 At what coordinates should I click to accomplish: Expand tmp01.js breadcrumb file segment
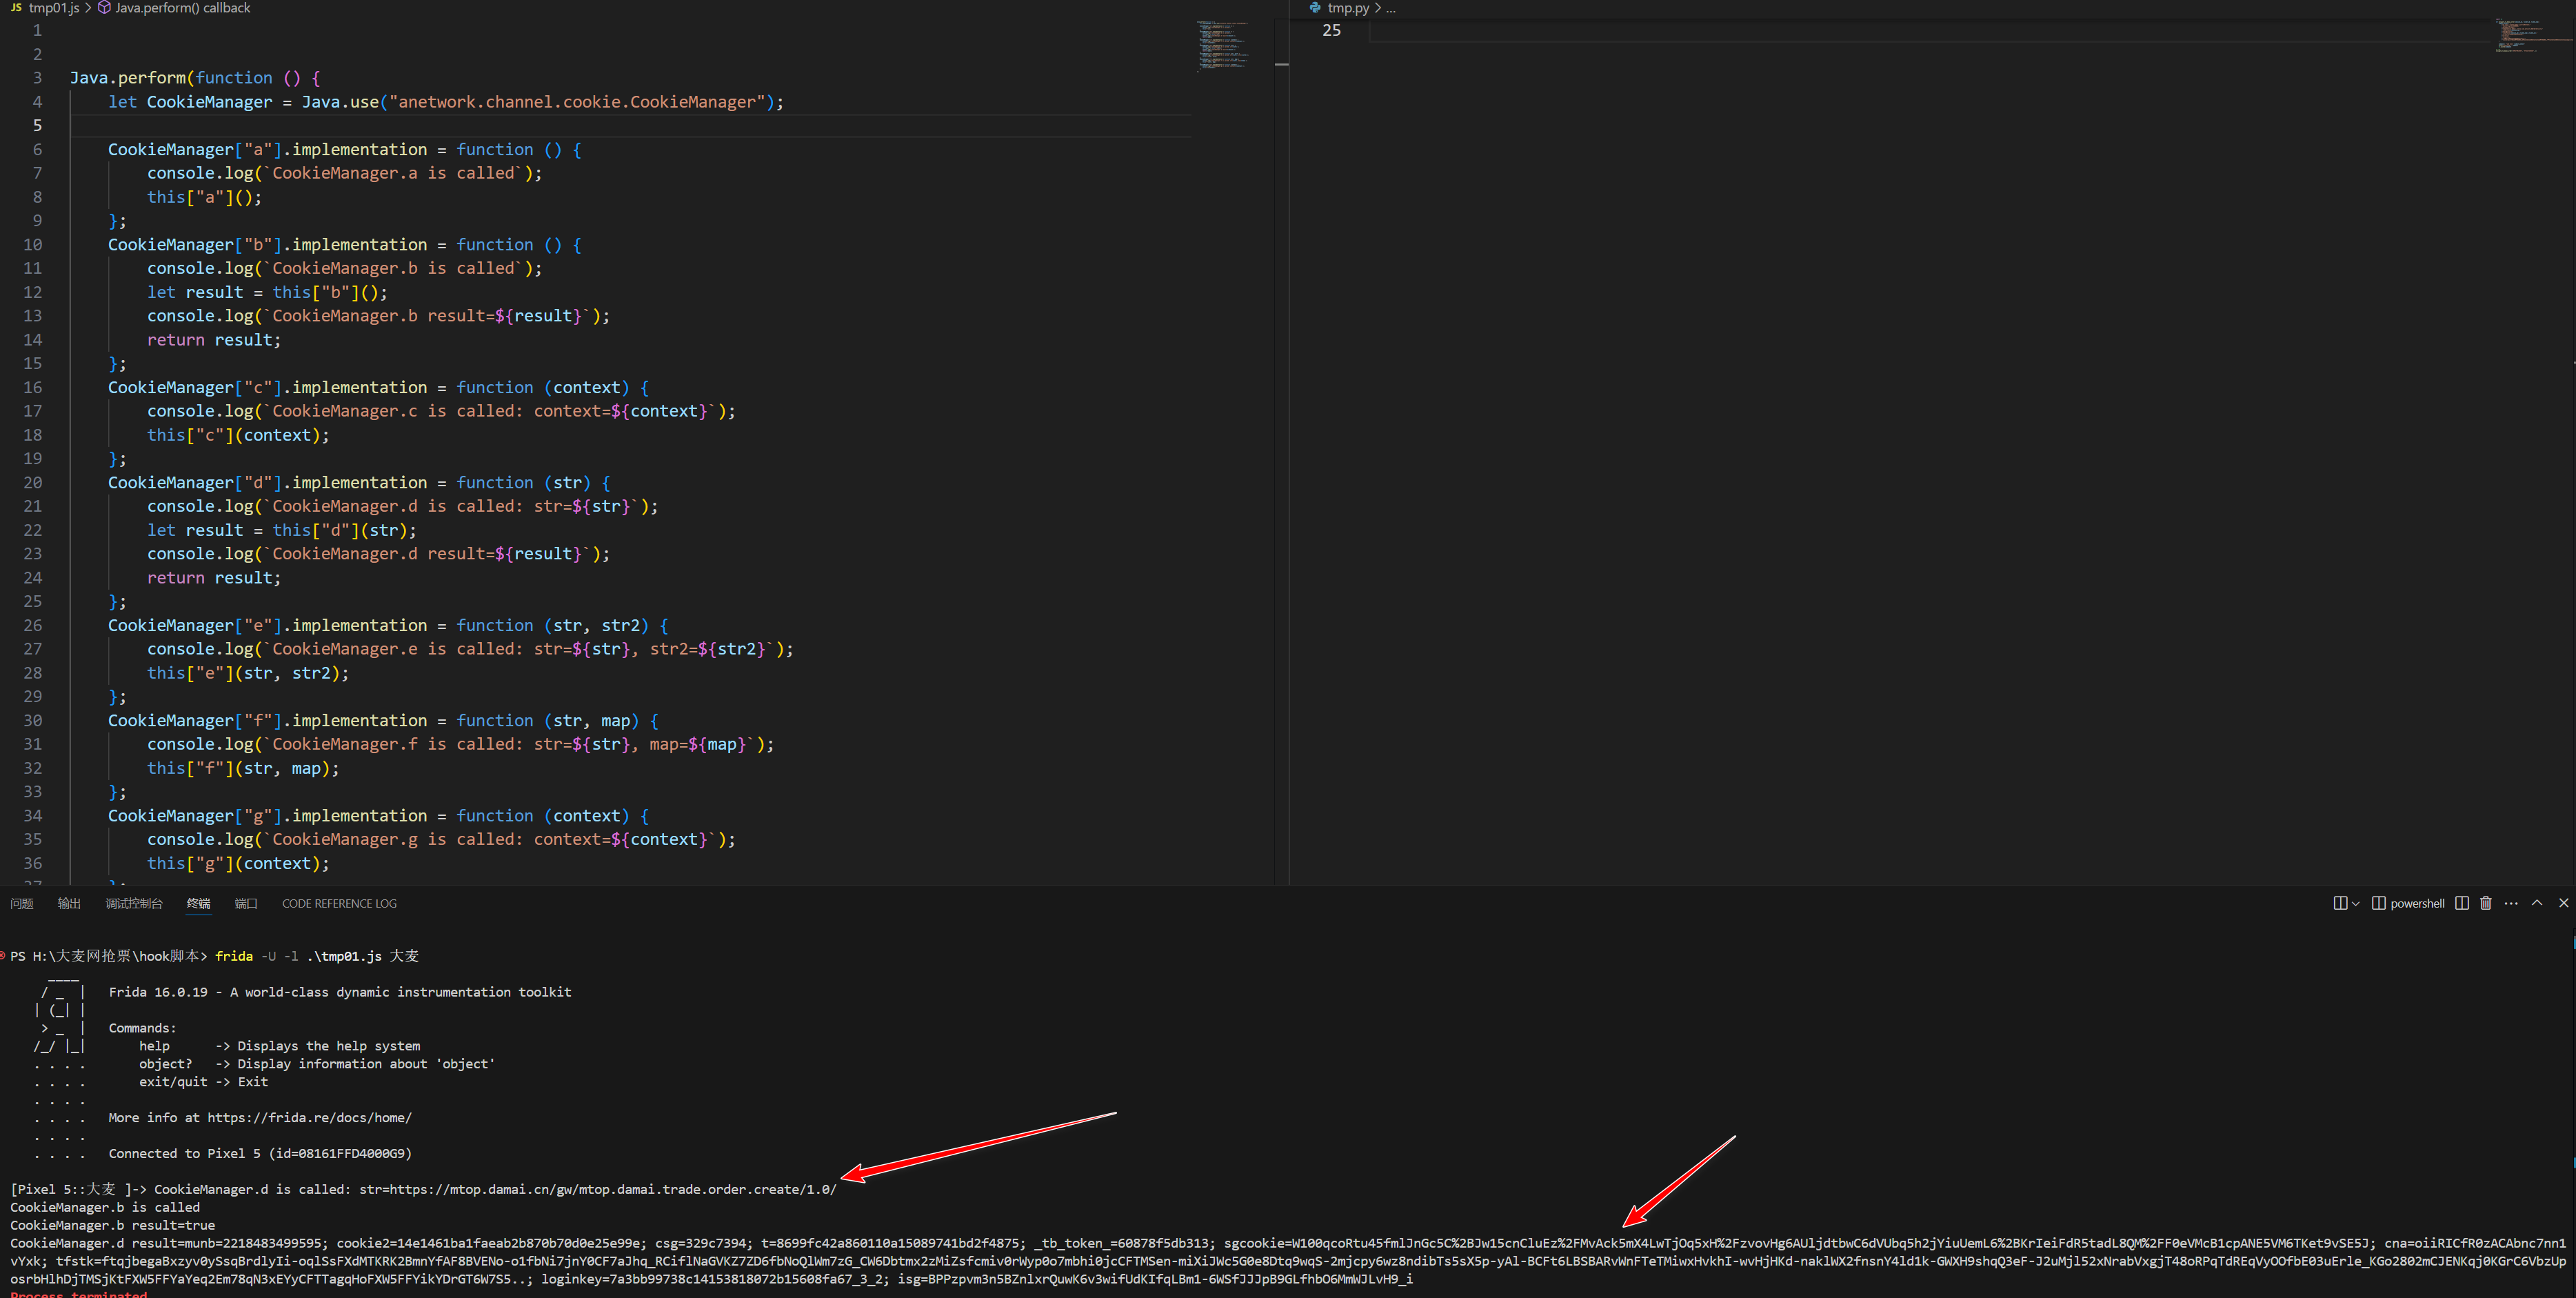54,8
